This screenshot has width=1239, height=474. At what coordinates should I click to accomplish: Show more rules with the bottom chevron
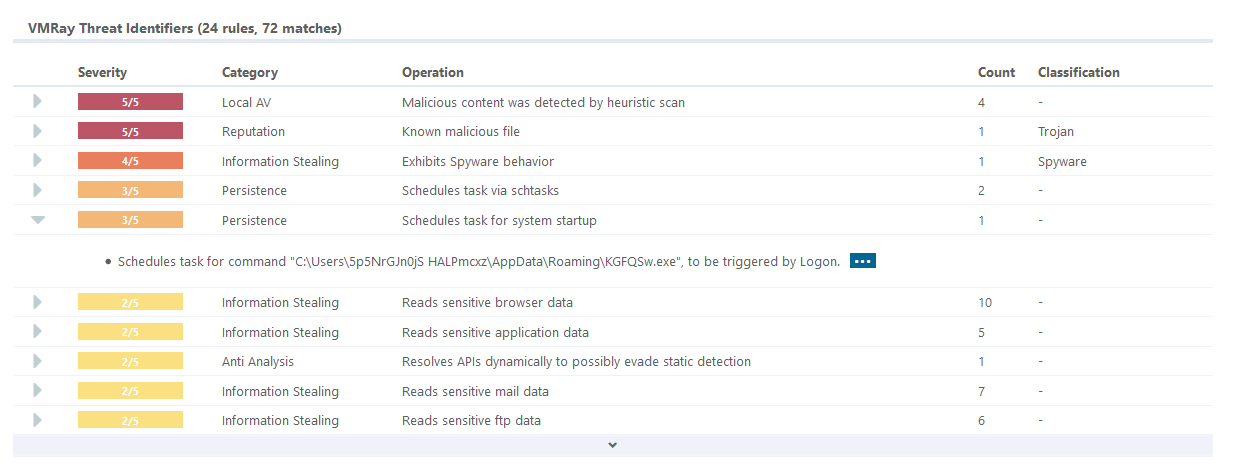click(x=613, y=445)
